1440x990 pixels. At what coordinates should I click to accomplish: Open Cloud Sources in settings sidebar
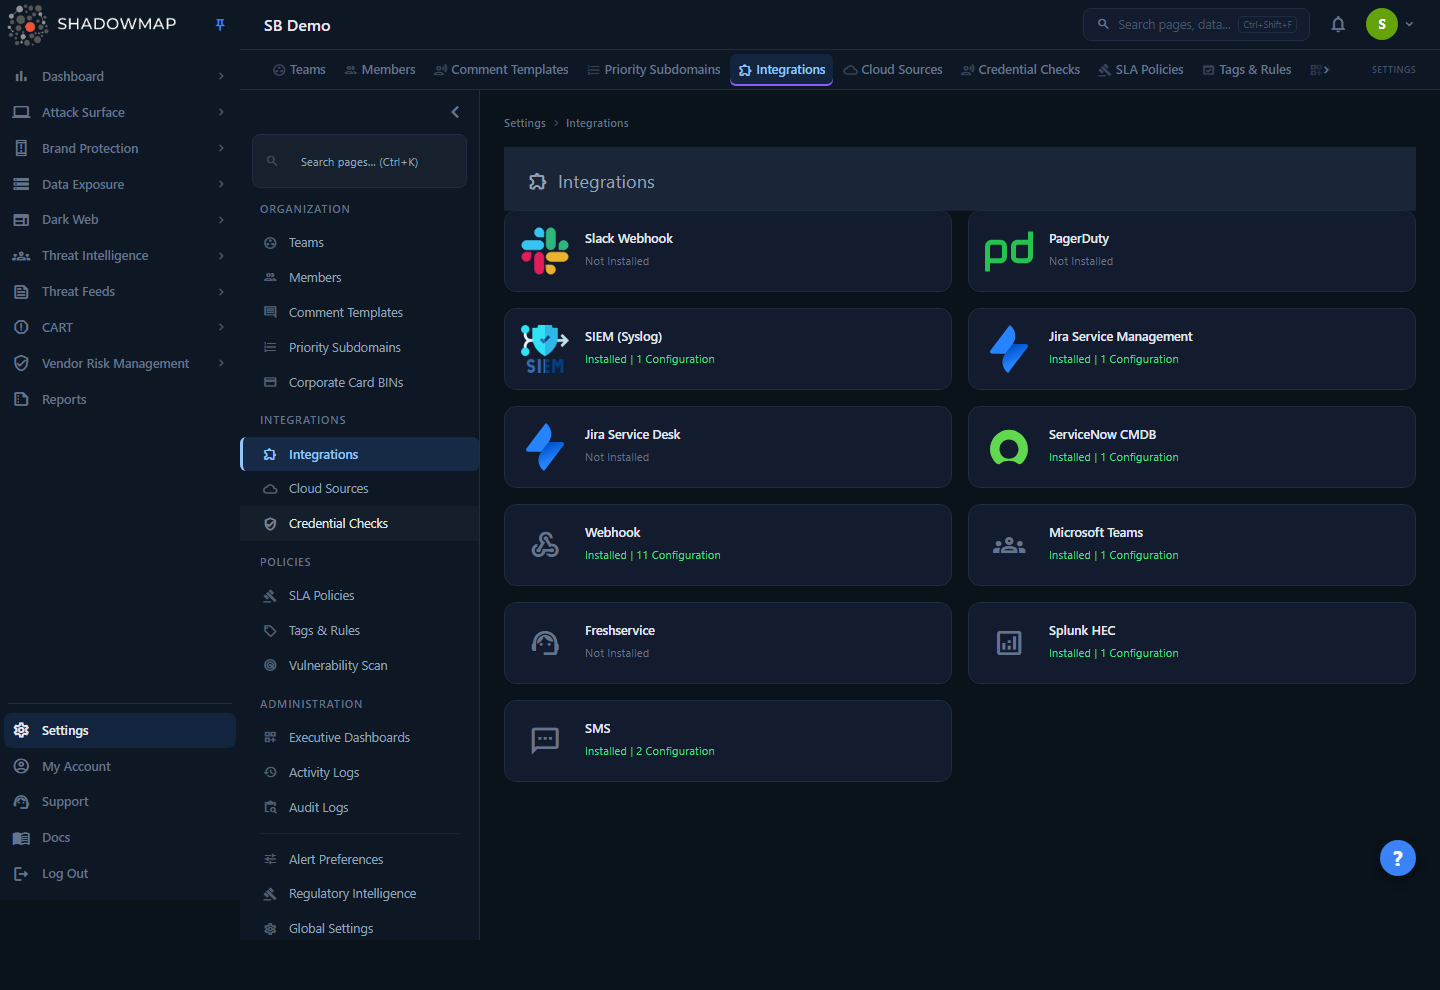(x=360, y=489)
